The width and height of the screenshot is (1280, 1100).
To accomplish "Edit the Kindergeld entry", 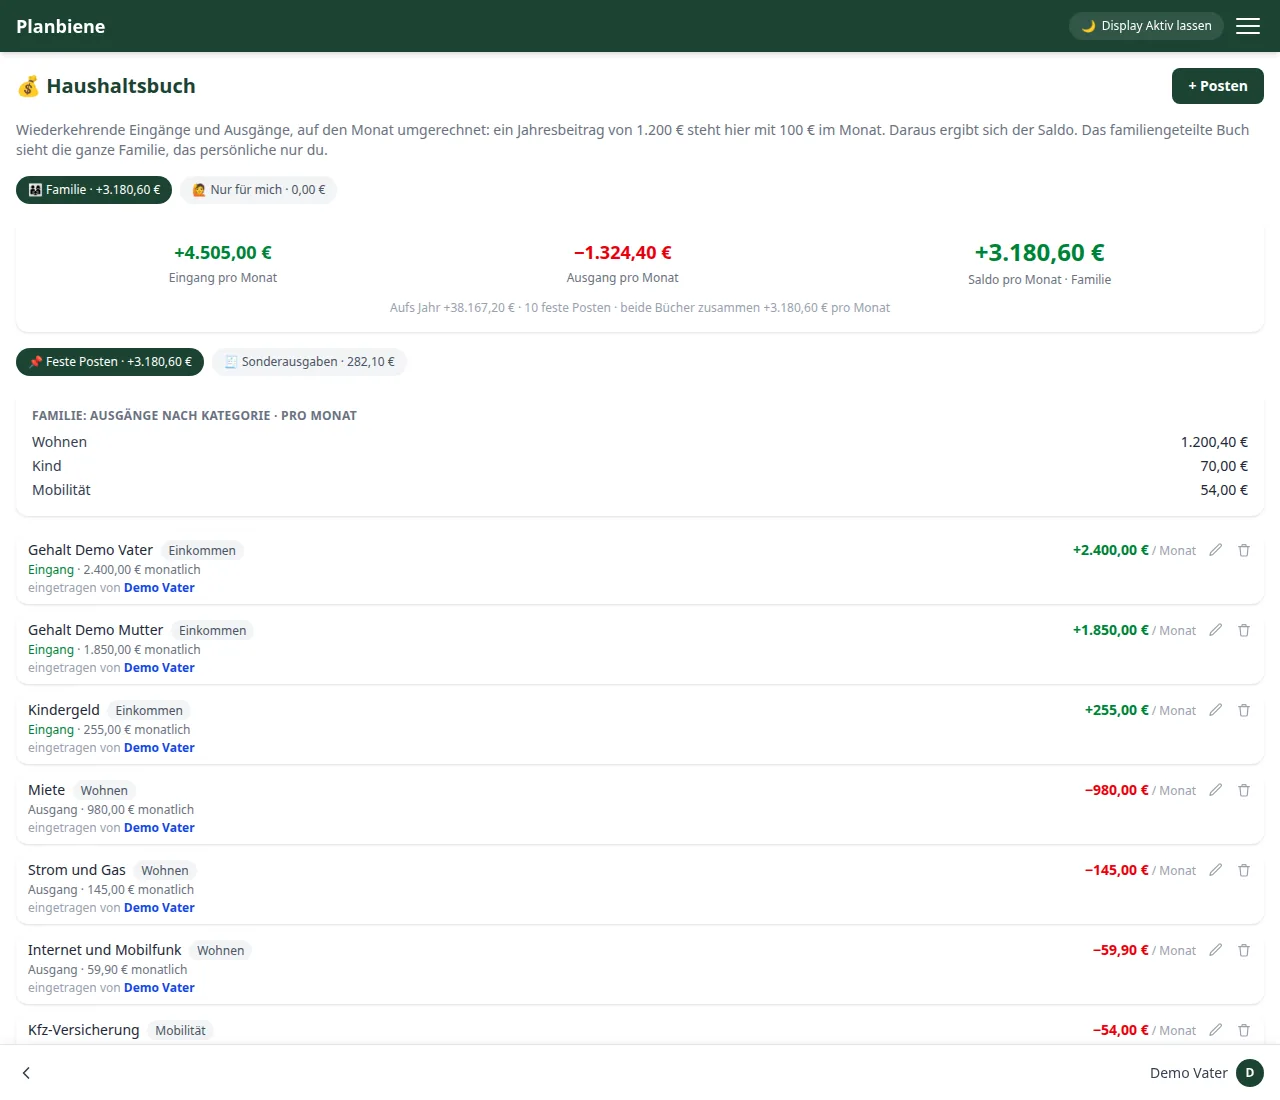I will click(1216, 710).
